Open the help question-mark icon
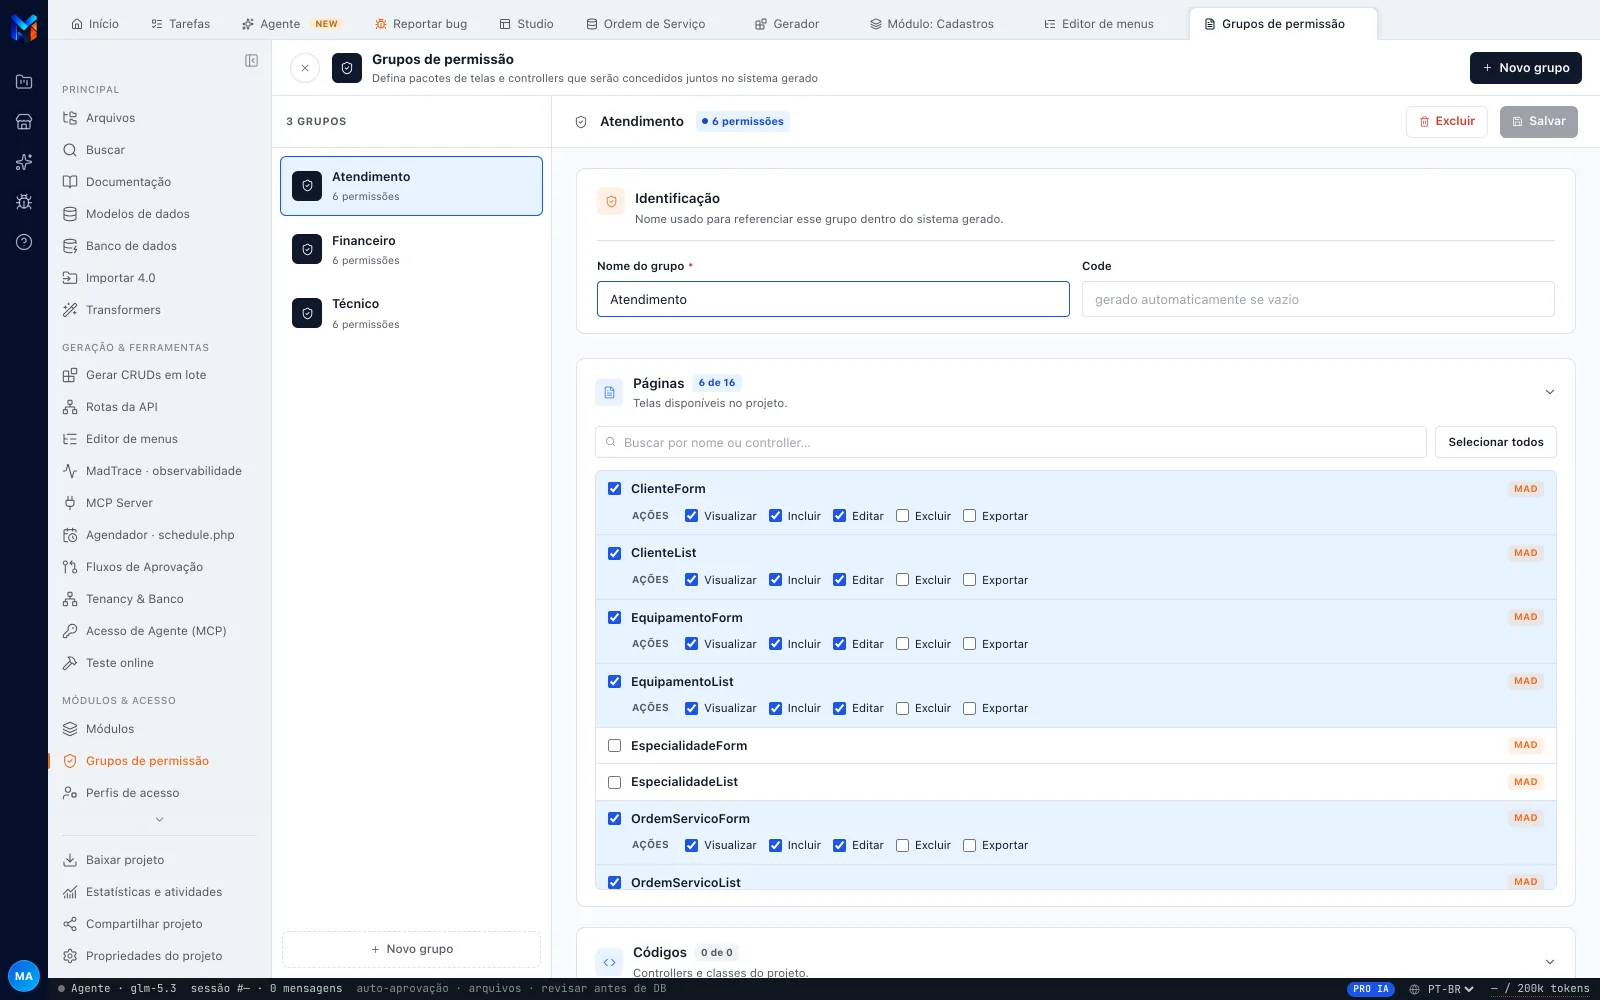 click(24, 242)
